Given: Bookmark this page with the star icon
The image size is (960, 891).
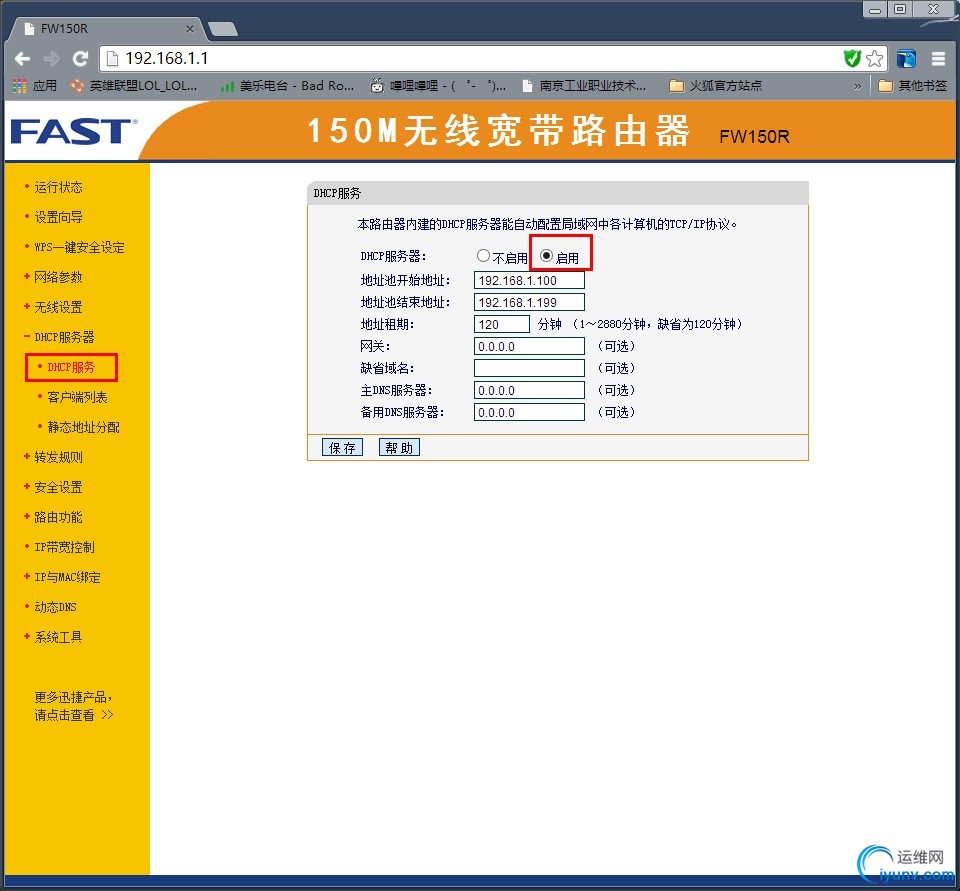Looking at the screenshot, I should [x=874, y=59].
